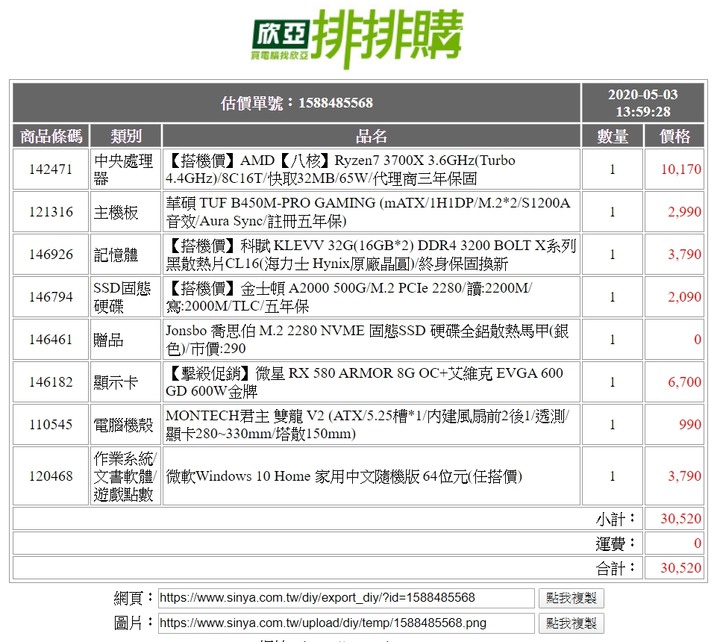This screenshot has height=642, width=720.
Task: Select barcode 146926
Action: [51, 254]
